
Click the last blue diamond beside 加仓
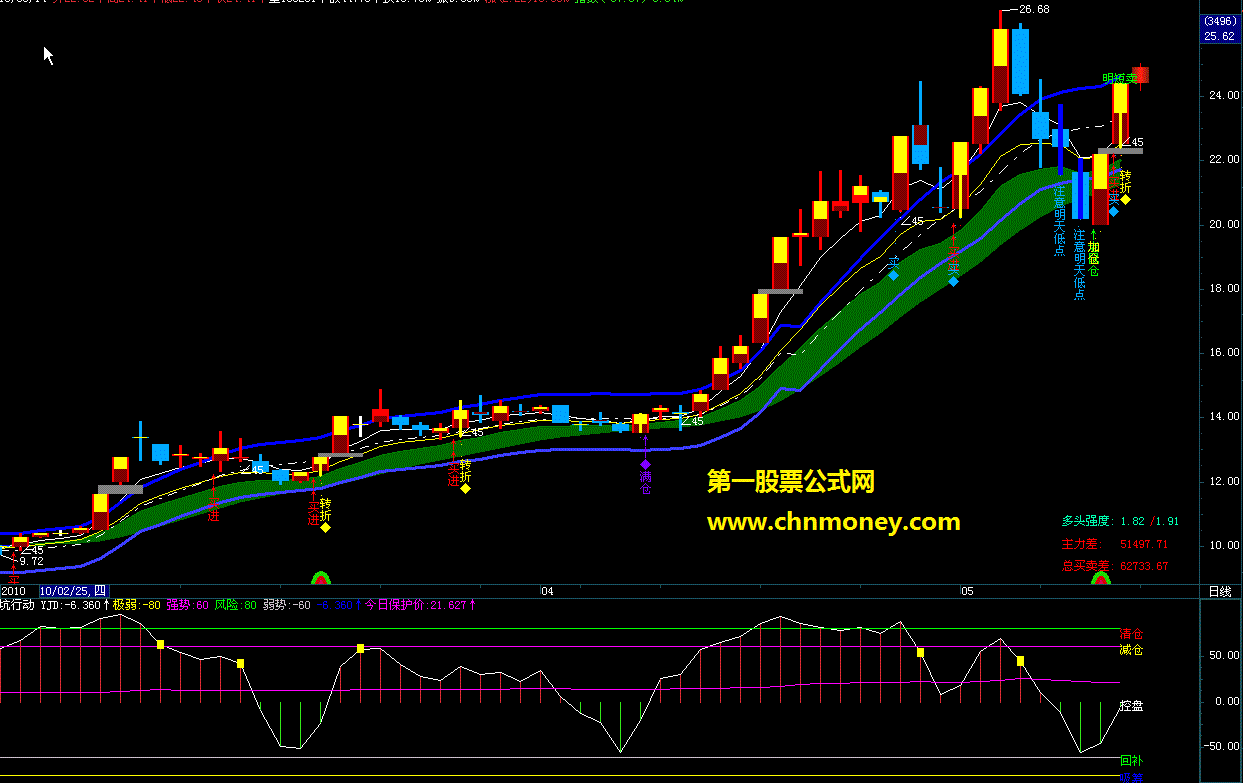pos(1113,211)
